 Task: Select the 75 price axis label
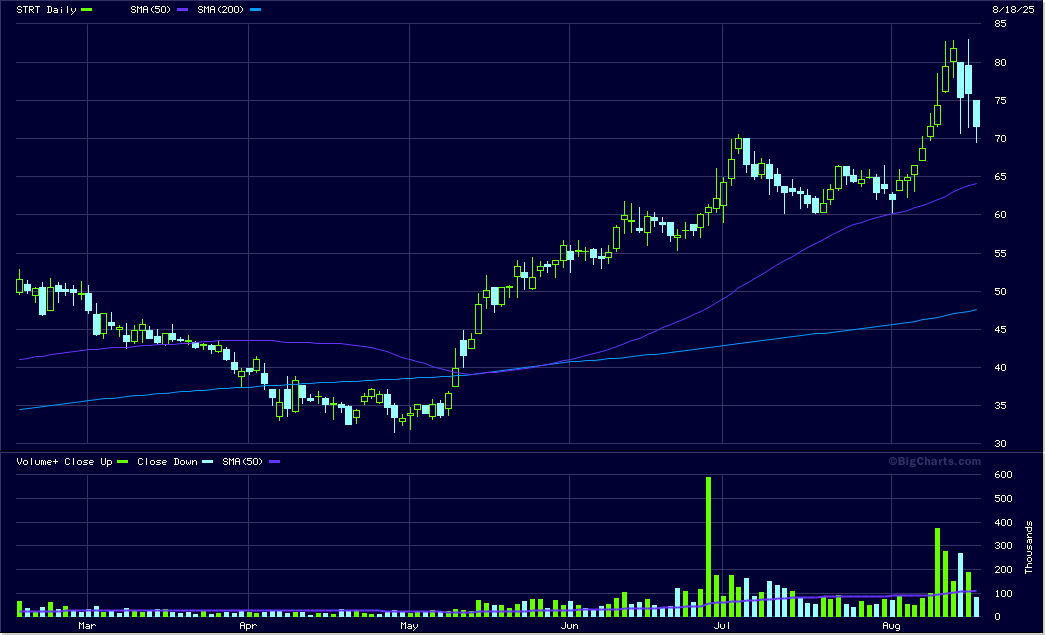click(x=1000, y=101)
